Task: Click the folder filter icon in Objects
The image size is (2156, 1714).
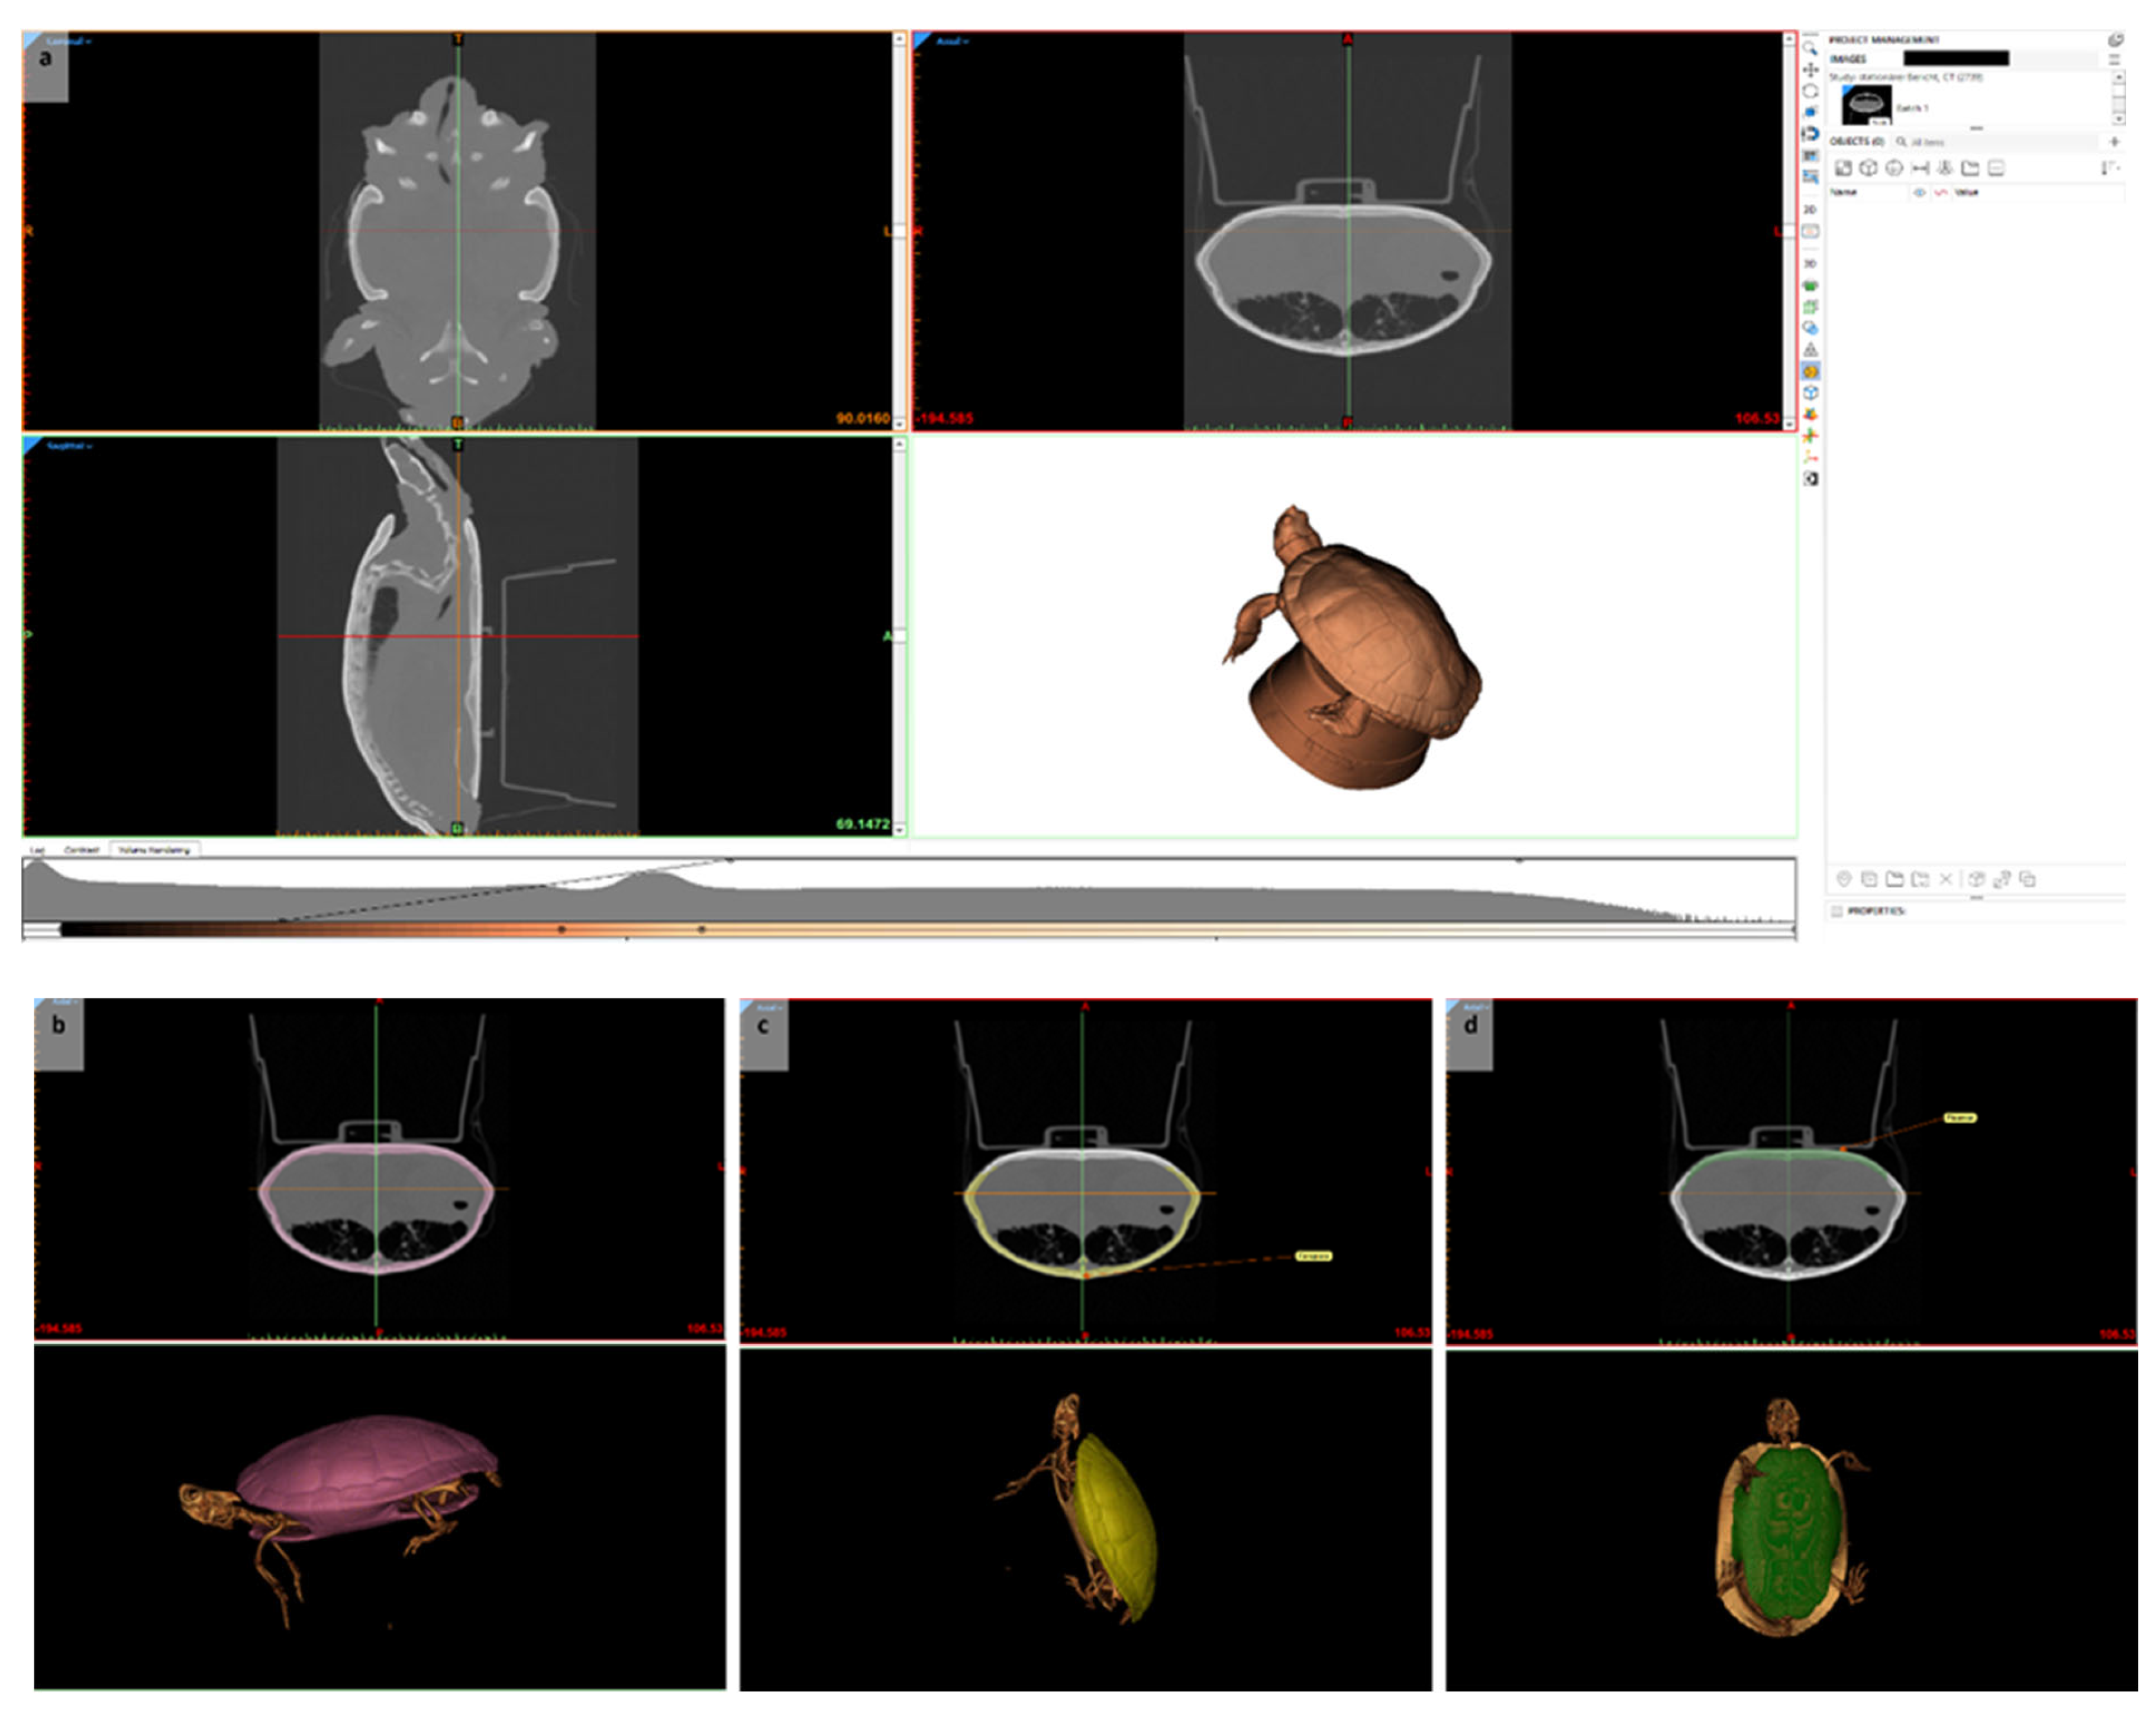Action: [1970, 168]
